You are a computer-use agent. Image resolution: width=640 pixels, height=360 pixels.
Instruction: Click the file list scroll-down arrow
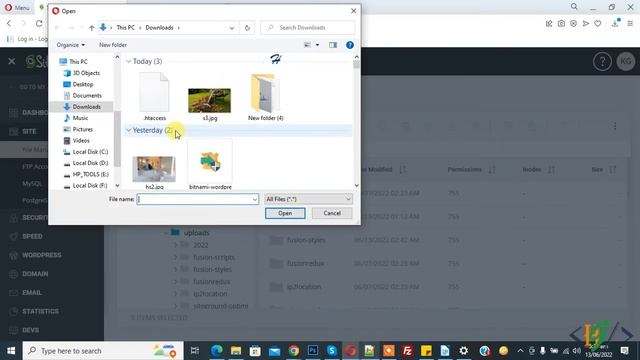[356, 185]
